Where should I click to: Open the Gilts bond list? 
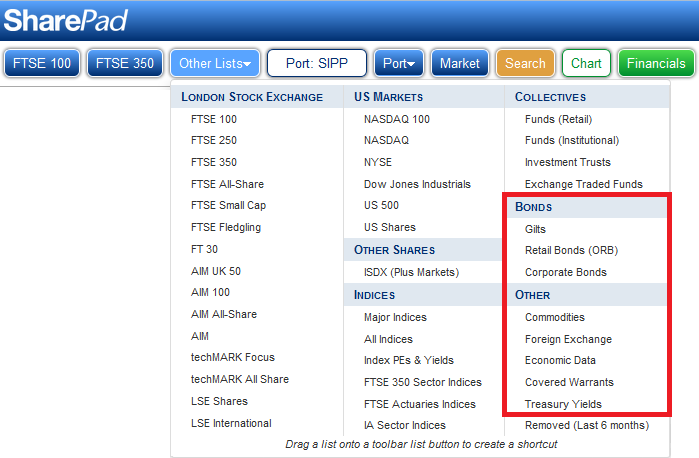coord(535,229)
